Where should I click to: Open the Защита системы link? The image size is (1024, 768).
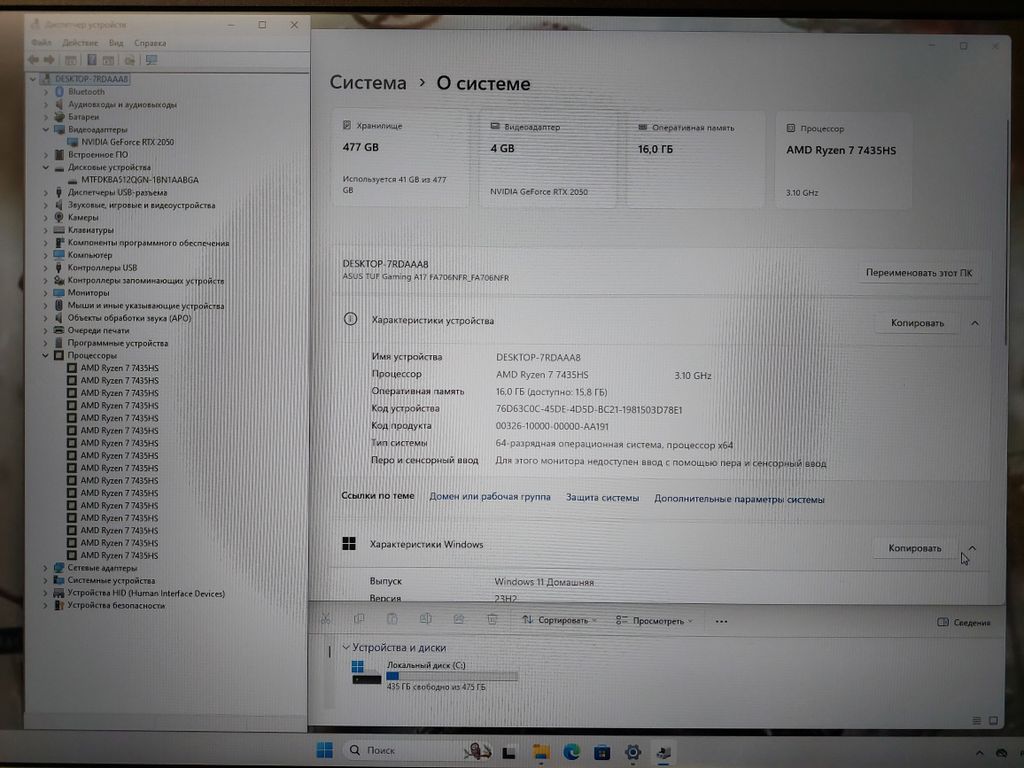point(602,497)
